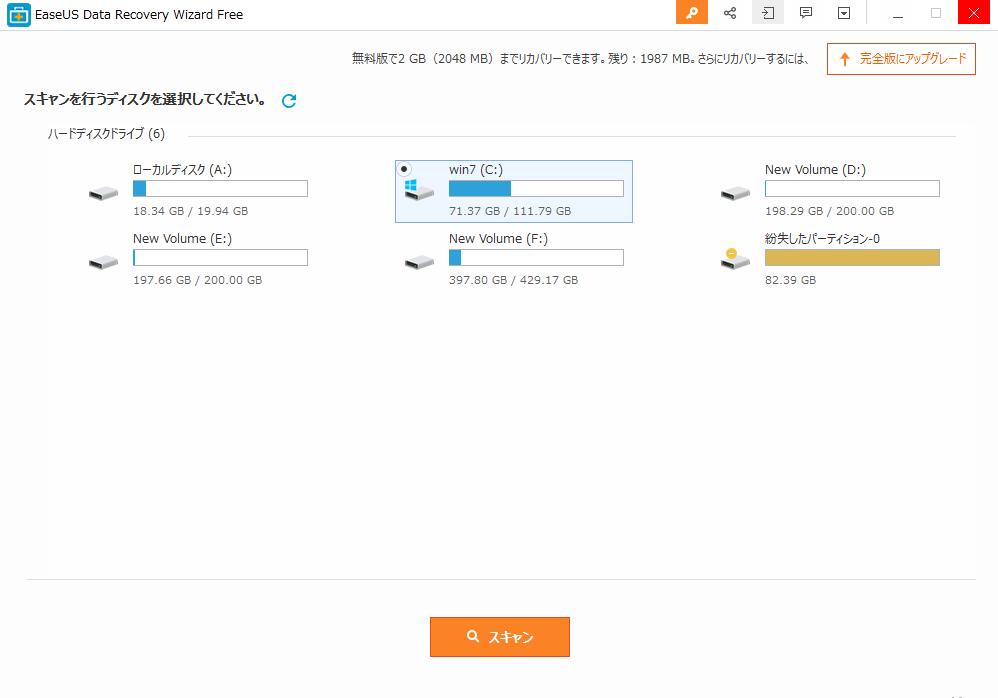Click the orange key activation icon
The height and width of the screenshot is (698, 998).
[x=692, y=12]
